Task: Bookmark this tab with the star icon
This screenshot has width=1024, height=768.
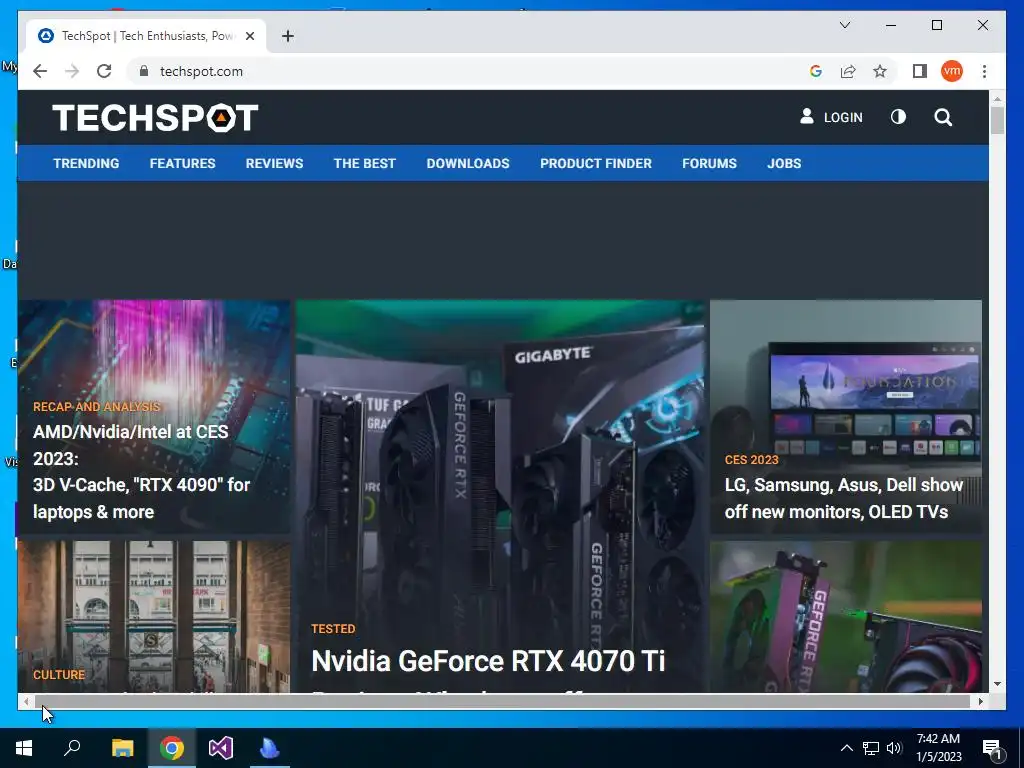Action: click(x=880, y=71)
